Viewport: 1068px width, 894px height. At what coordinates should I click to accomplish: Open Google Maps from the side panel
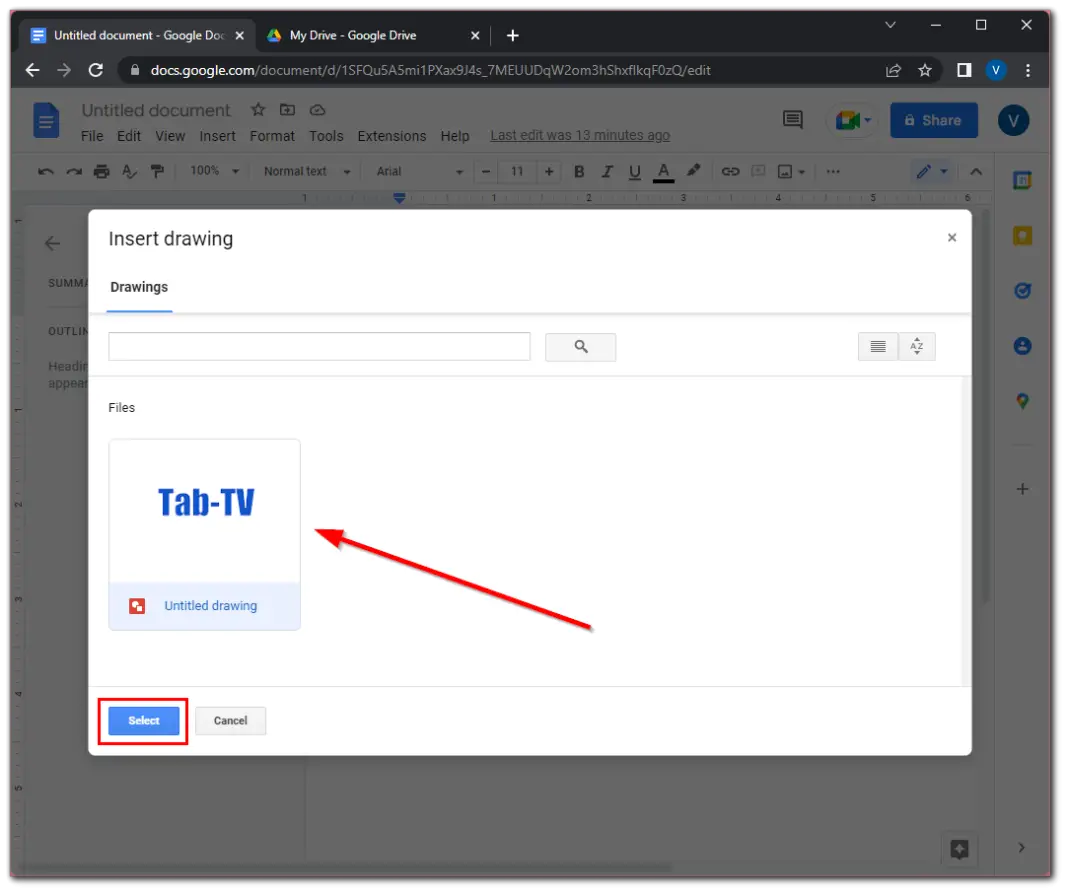tap(1022, 400)
